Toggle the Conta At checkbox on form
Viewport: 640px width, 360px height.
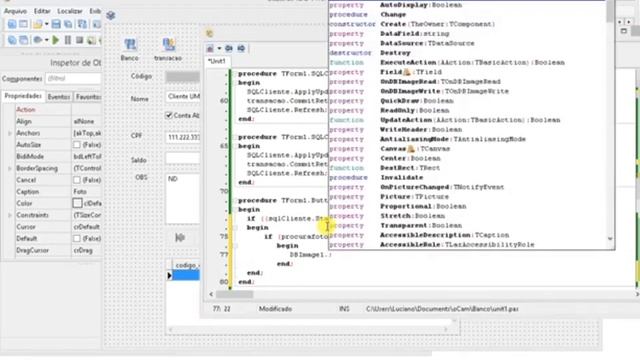coord(169,116)
